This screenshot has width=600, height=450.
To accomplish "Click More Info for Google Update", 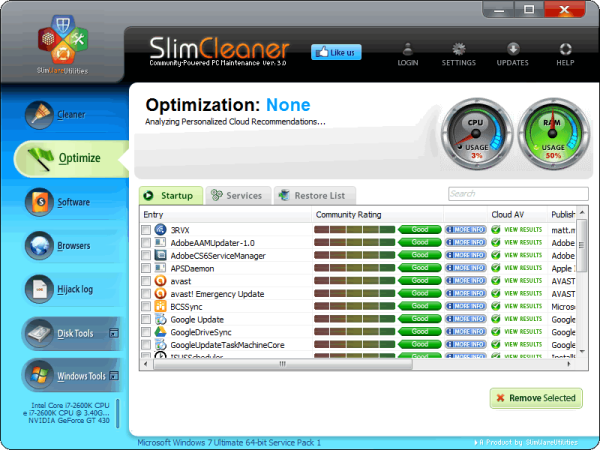I will (x=466, y=319).
